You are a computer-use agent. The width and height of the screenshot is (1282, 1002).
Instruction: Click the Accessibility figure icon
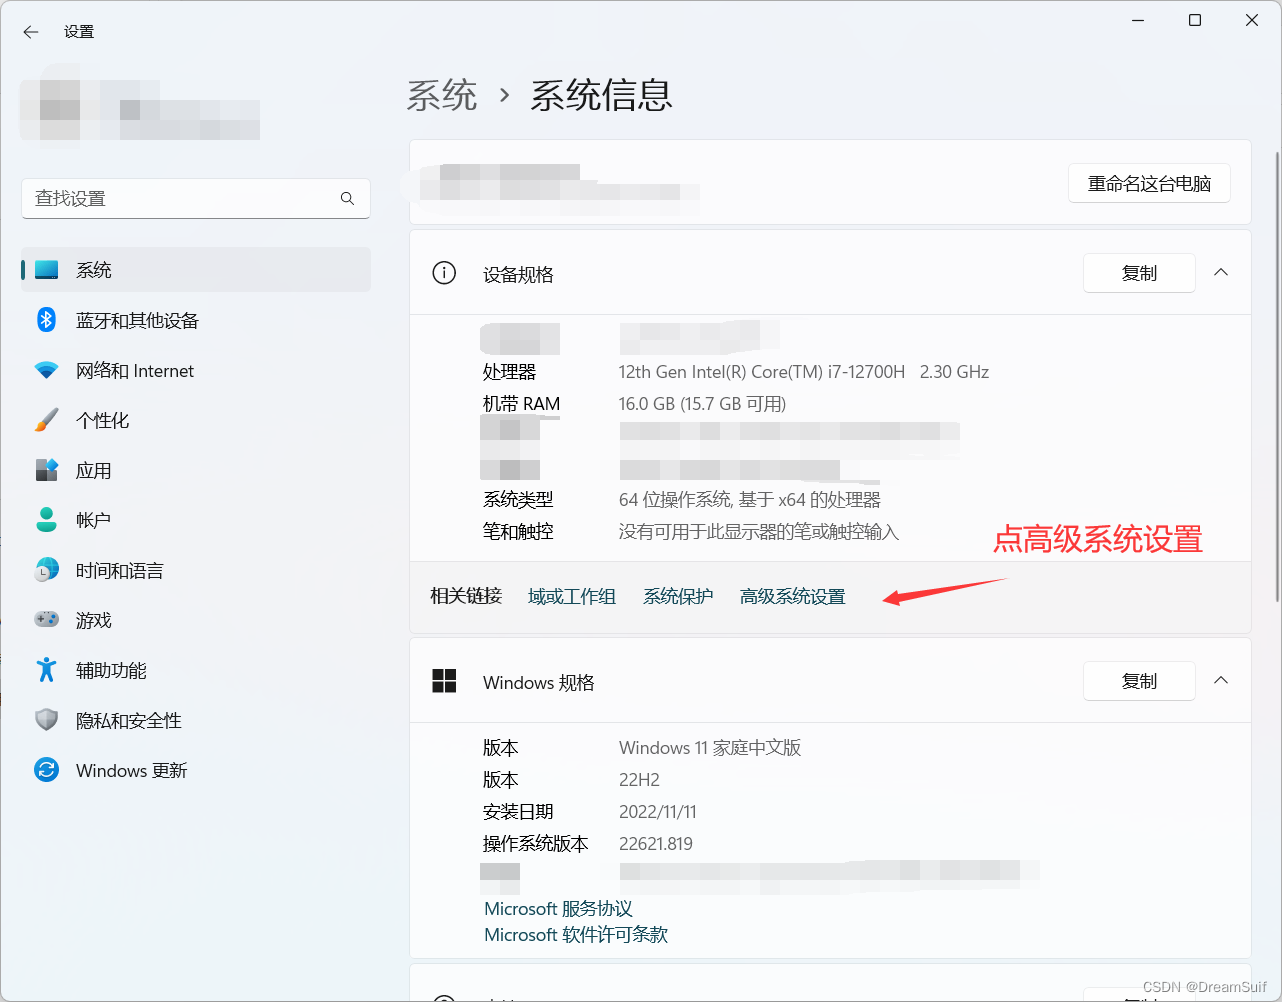tap(47, 670)
